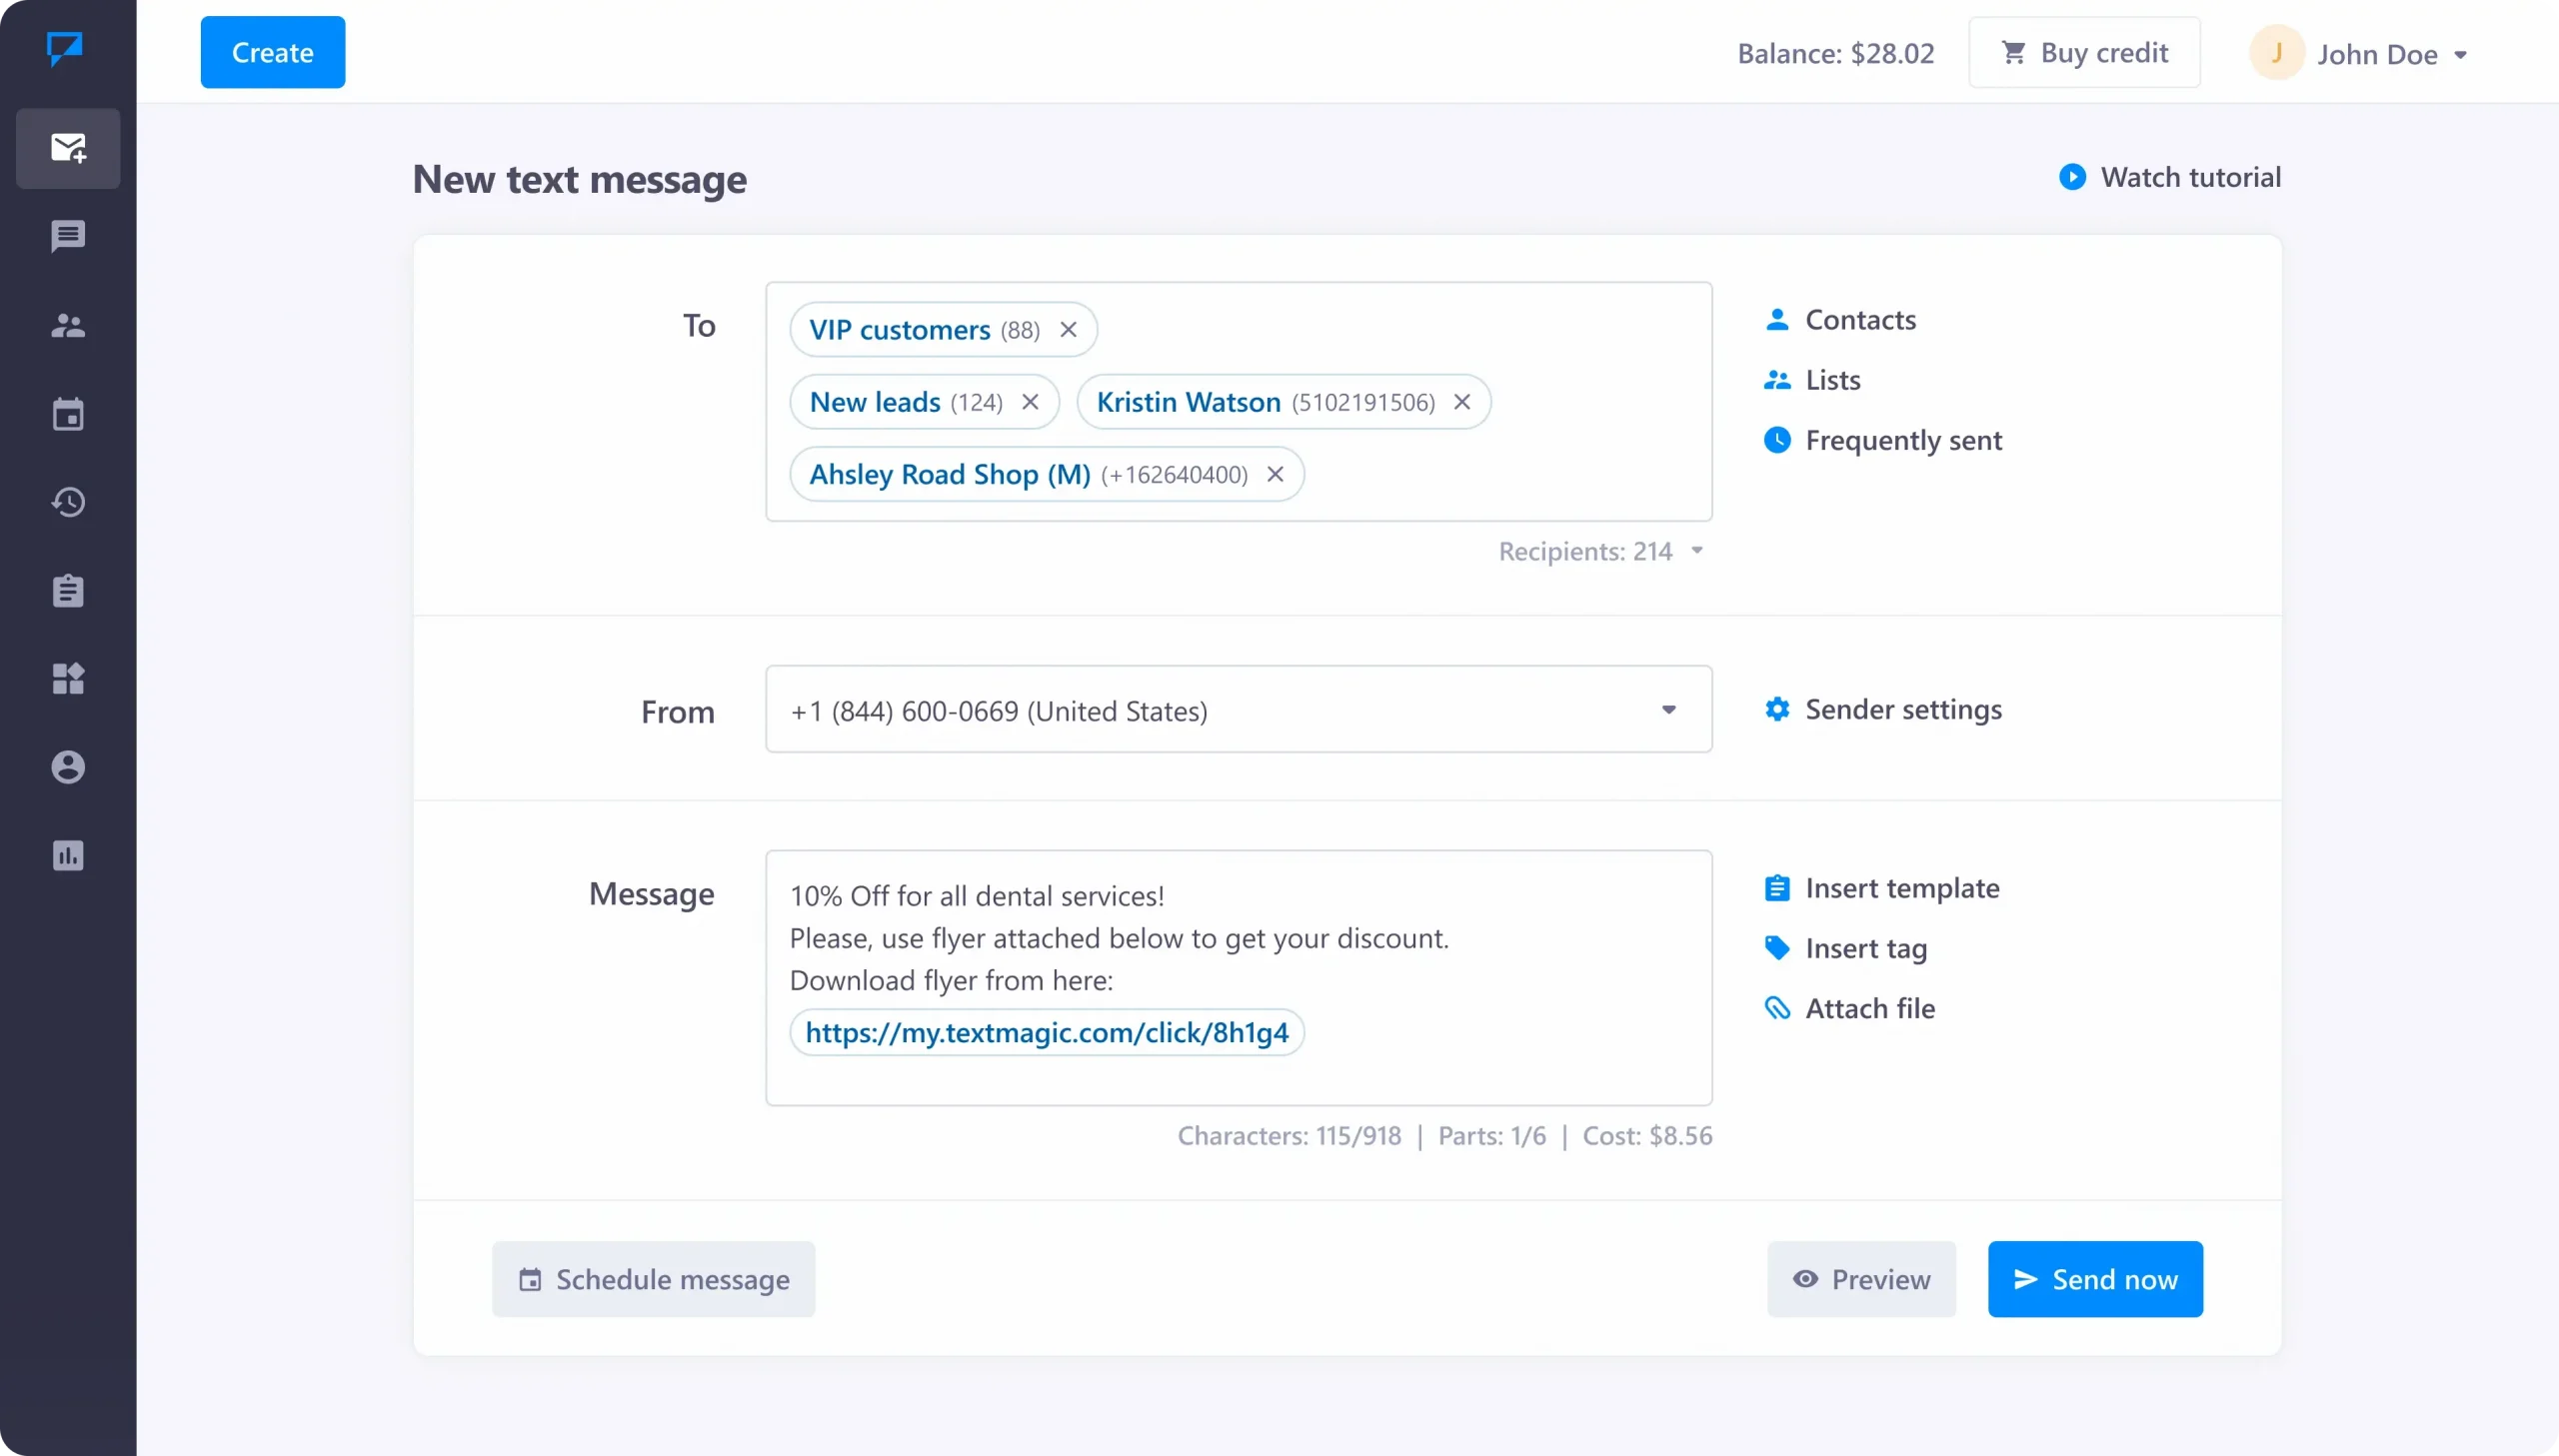The width and height of the screenshot is (2559, 1456).
Task: Click the Create button
Action: point(273,52)
